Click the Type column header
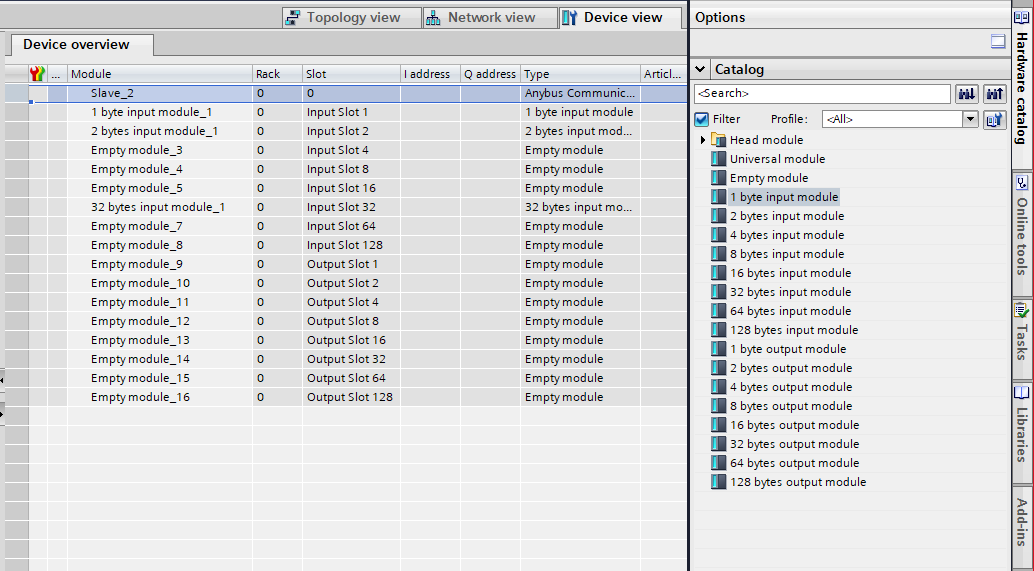The height and width of the screenshot is (571, 1034). [x=580, y=74]
